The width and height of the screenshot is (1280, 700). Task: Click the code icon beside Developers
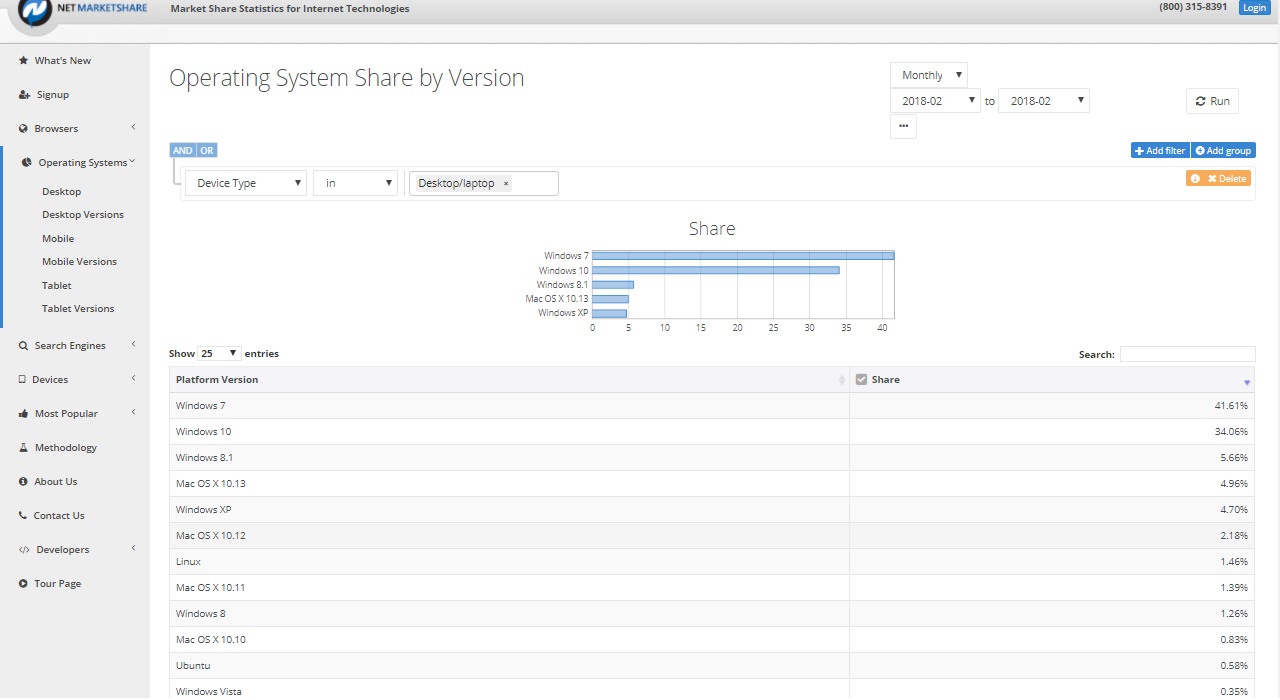point(24,550)
